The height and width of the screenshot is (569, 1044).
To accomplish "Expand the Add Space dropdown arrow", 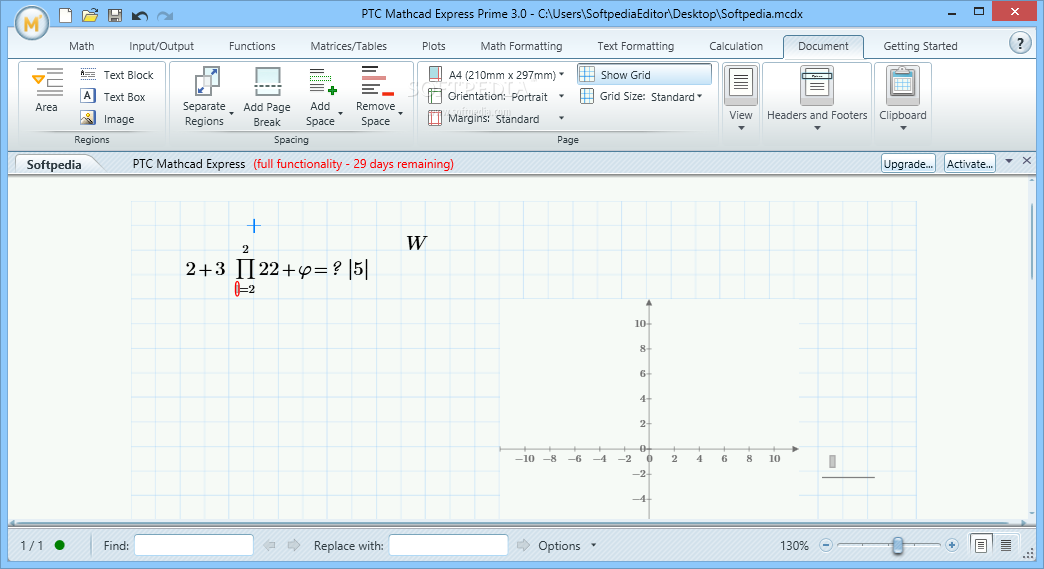I will [x=340, y=114].
